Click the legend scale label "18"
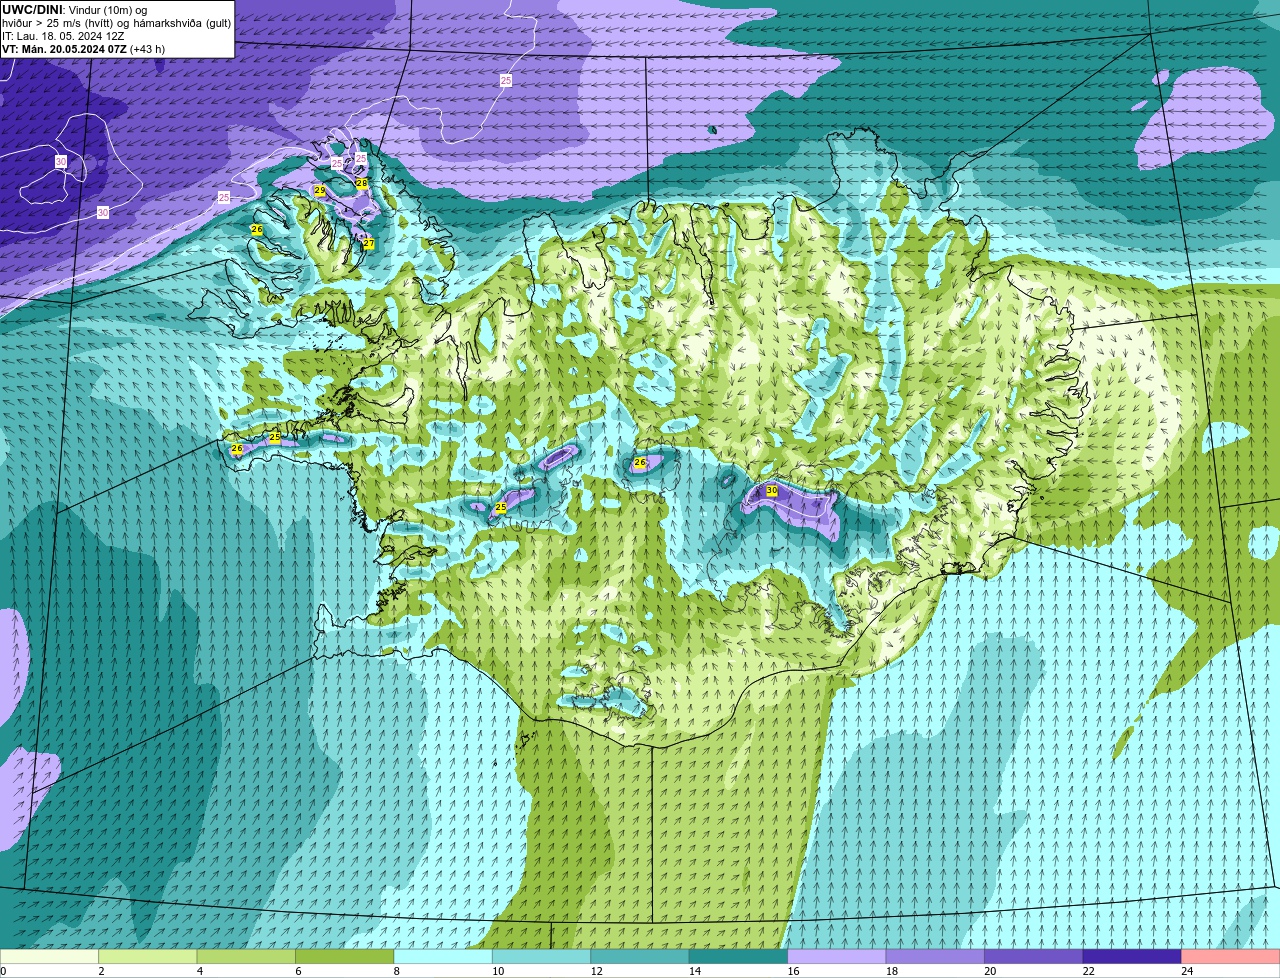 891,971
